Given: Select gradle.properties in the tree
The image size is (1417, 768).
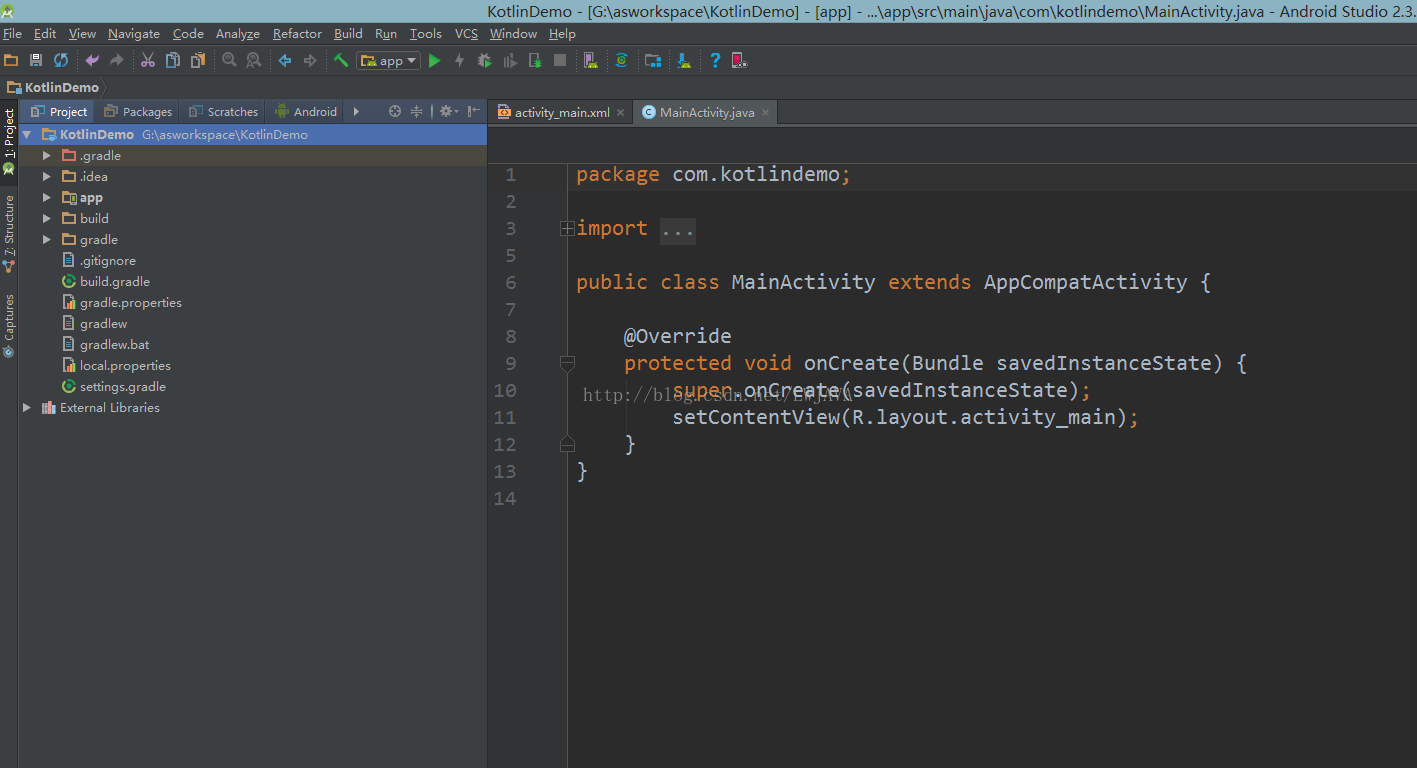Looking at the screenshot, I should 121,302.
